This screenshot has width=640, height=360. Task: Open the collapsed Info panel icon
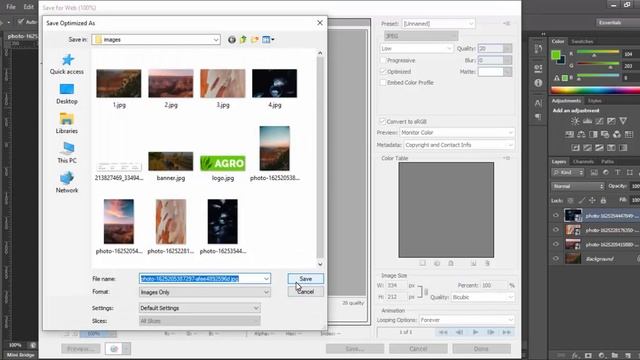click(538, 83)
